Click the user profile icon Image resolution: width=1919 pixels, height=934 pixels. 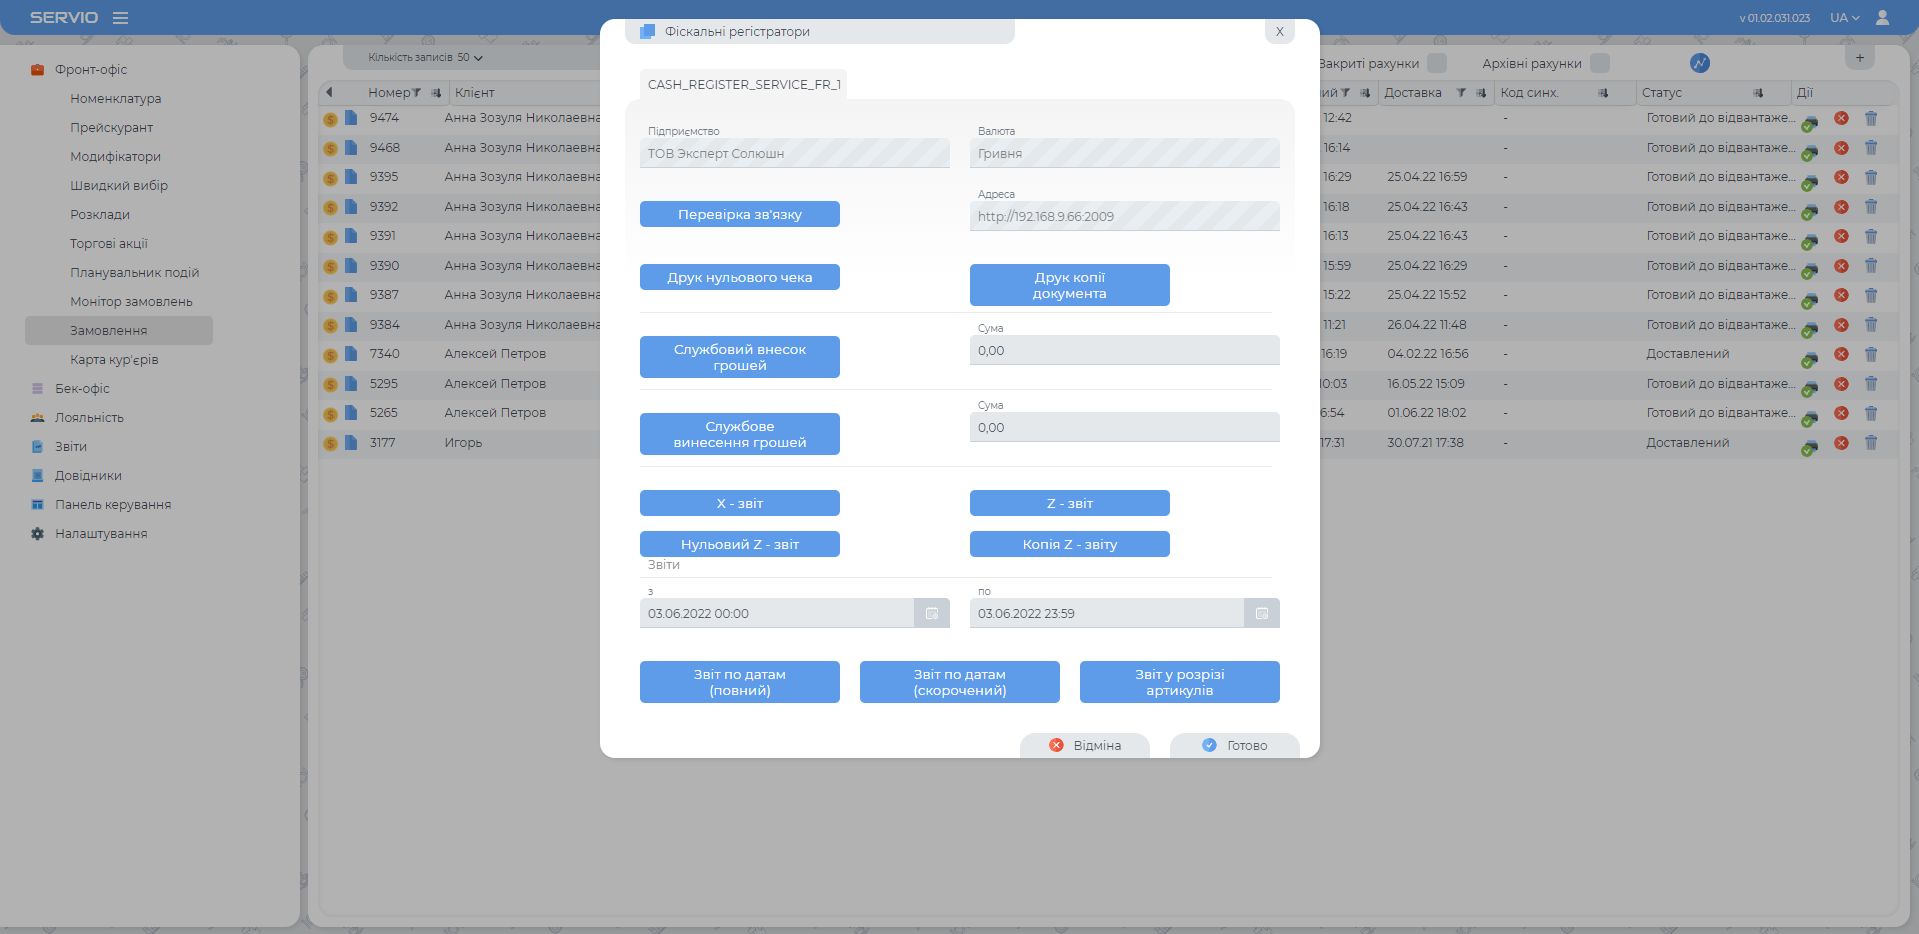click(x=1882, y=18)
